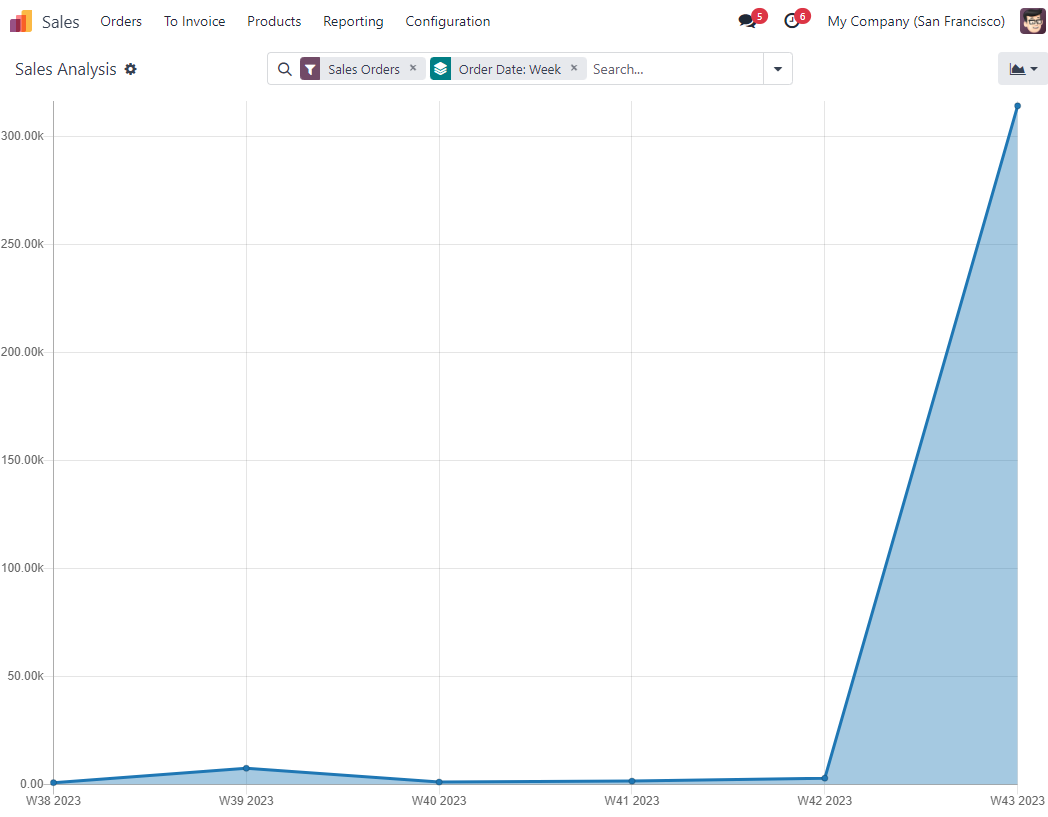Click the Sales Orders filter funnel icon
The image size is (1048, 817).
coord(310,69)
